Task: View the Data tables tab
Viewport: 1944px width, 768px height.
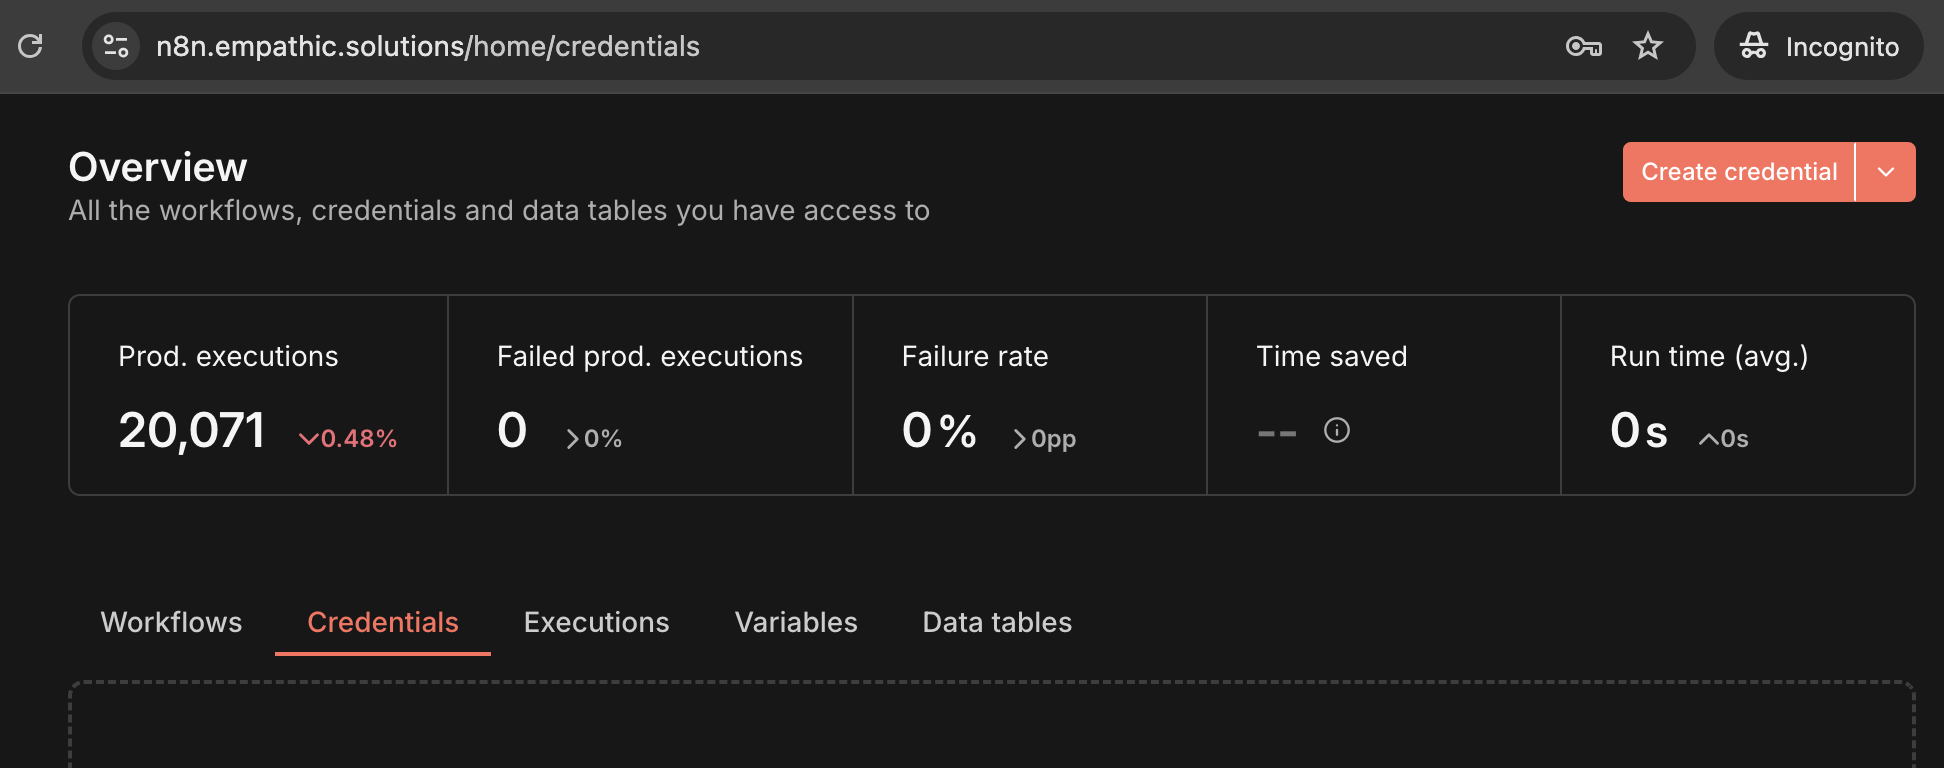Action: click(996, 622)
